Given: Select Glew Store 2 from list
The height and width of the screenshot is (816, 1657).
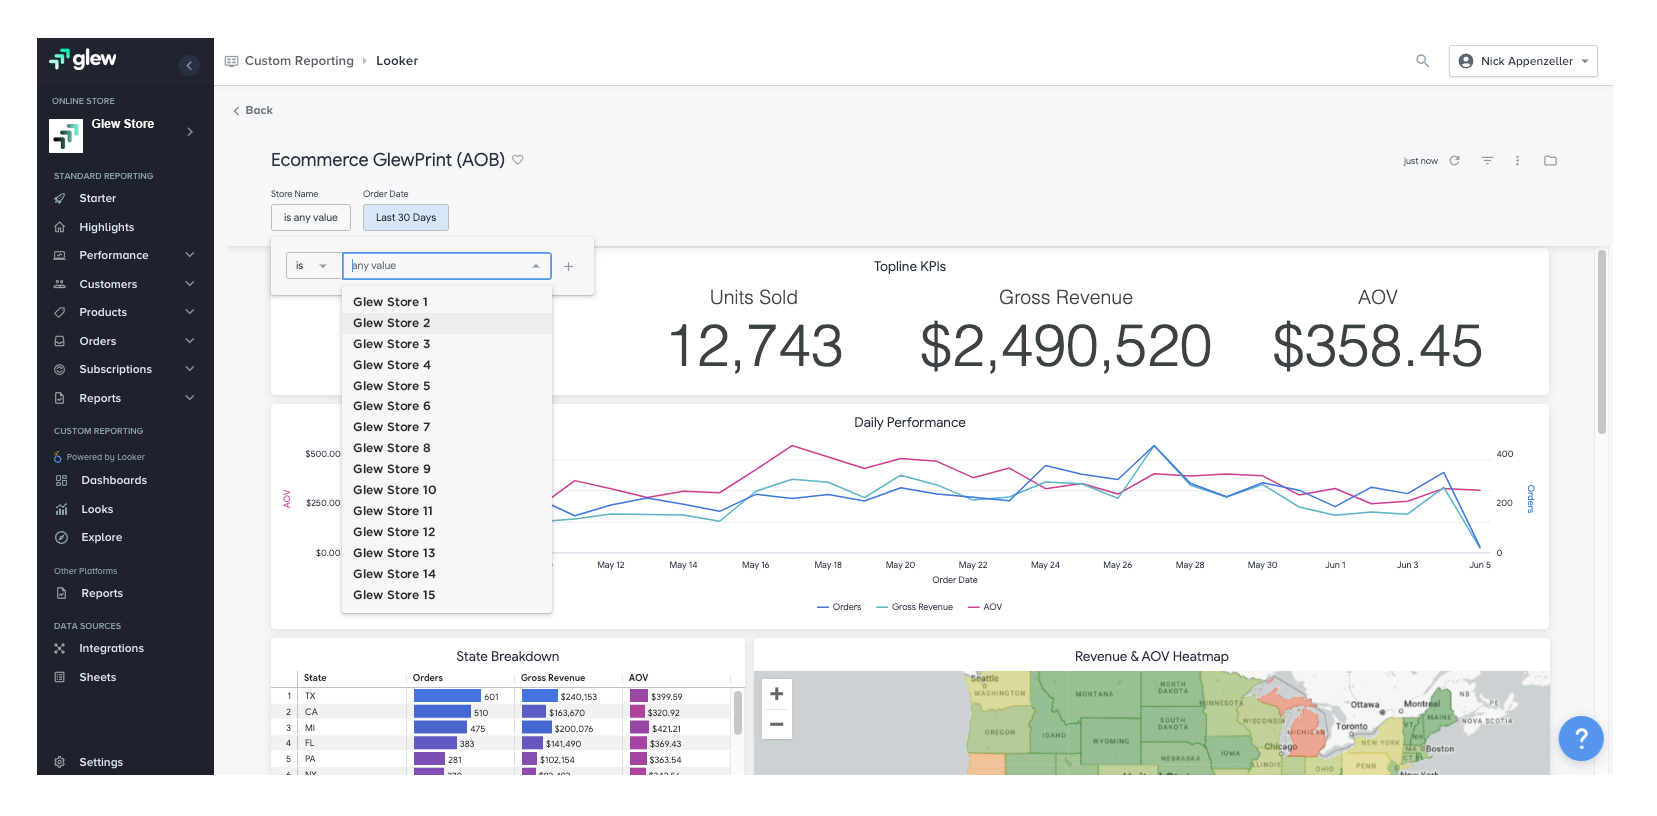Looking at the screenshot, I should (392, 323).
